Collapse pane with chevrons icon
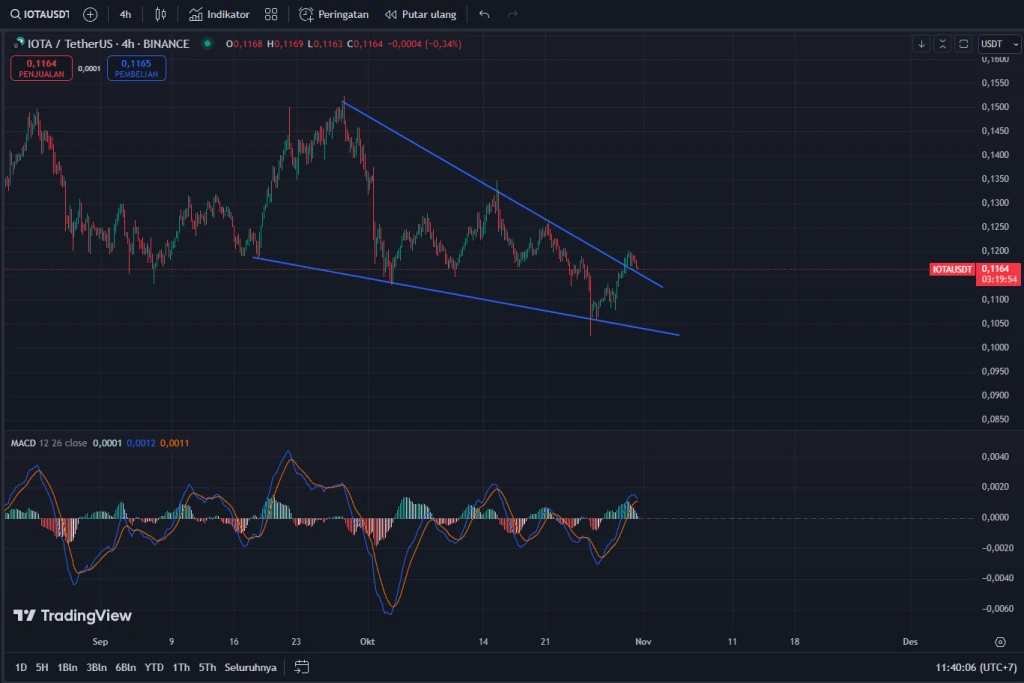1024x683 pixels. pos(942,44)
